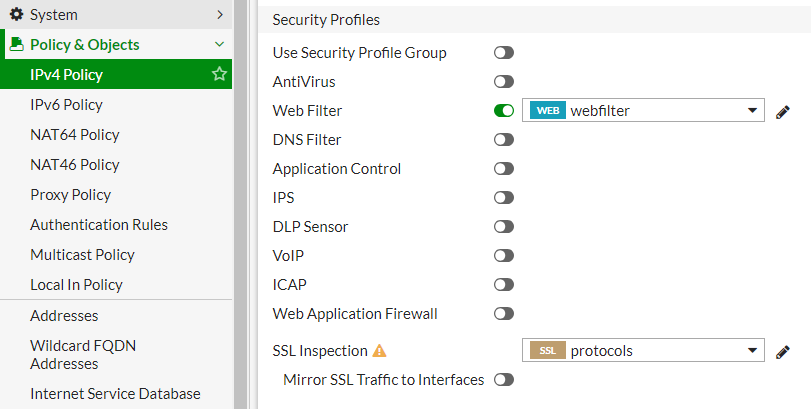Turn on the IPS toggle

click(503, 198)
